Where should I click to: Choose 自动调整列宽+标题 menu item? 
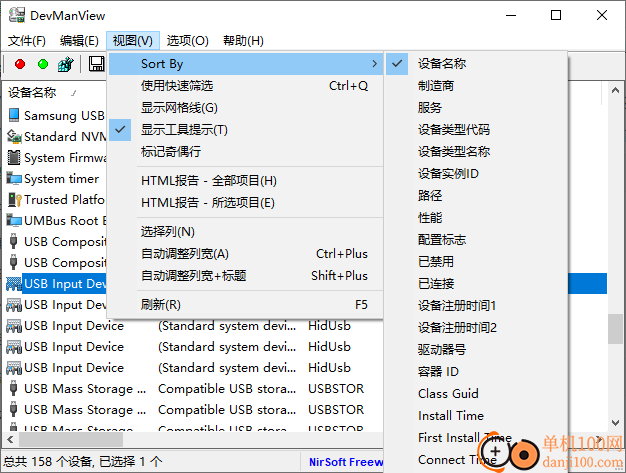(x=246, y=276)
